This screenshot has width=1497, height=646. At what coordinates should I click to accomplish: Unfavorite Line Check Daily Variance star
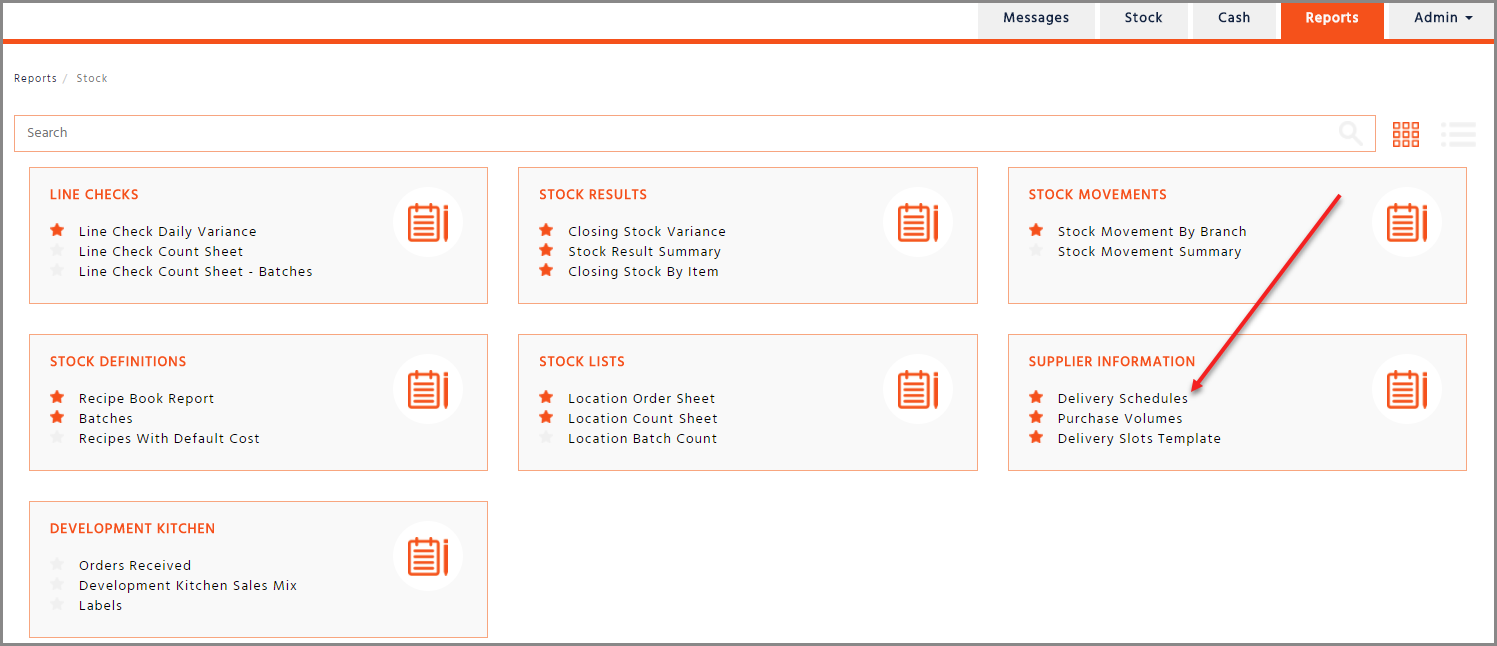(57, 230)
